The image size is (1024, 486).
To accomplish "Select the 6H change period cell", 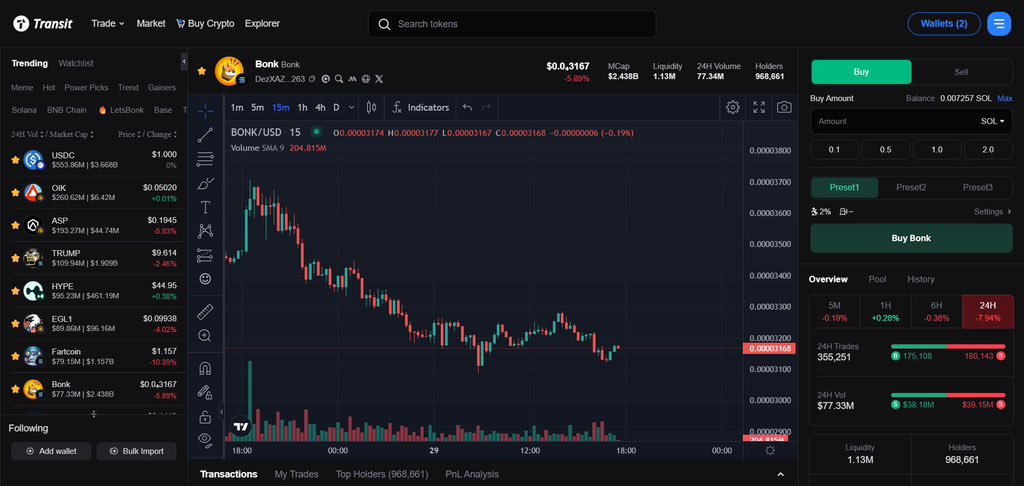I will tap(936, 312).
